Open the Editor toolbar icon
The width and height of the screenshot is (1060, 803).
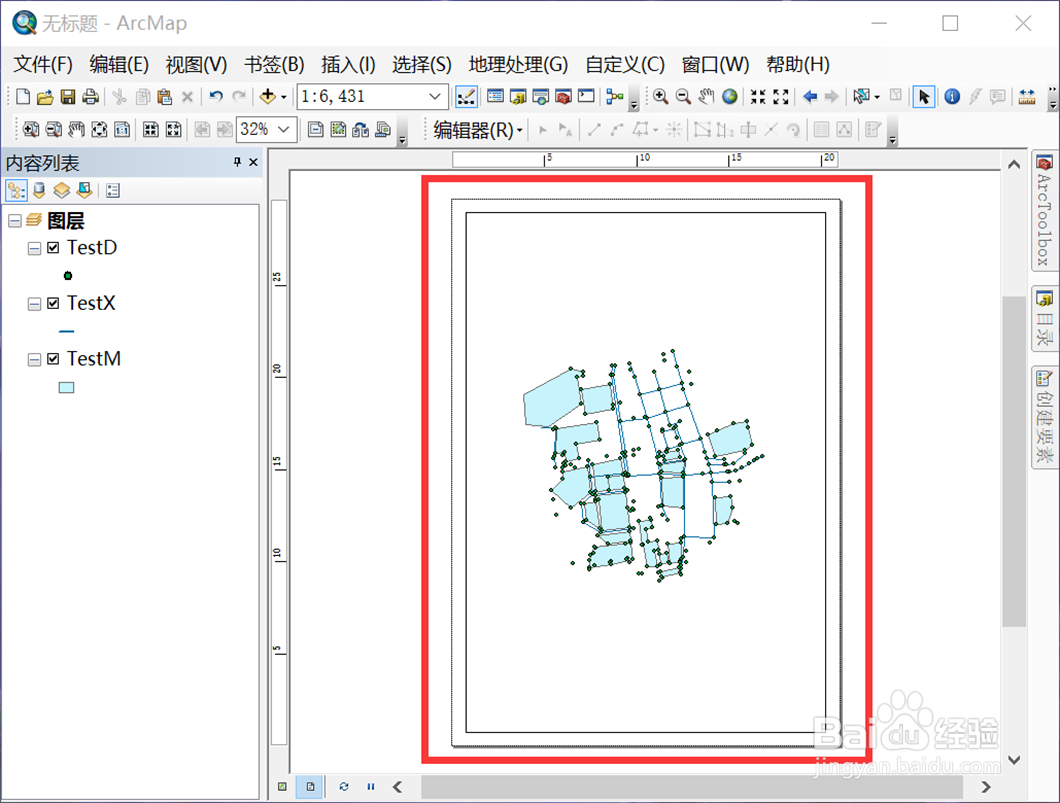click(466, 97)
